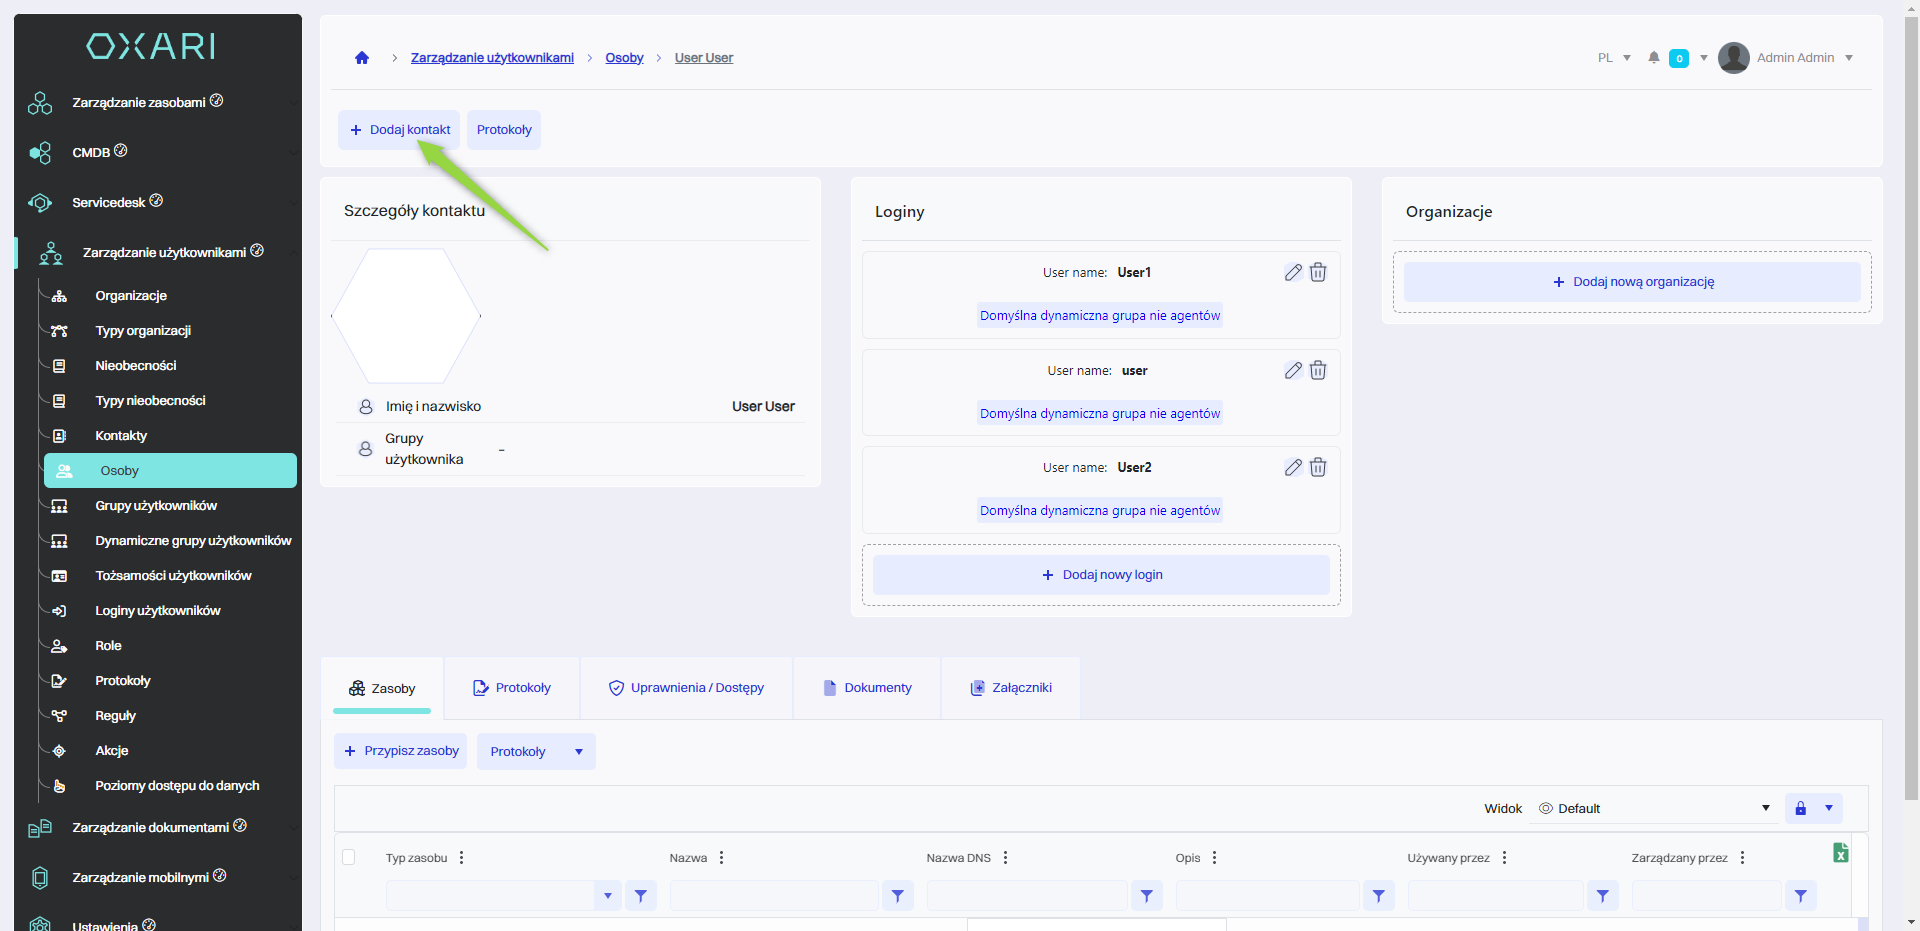Tick the select-all checkbox in table header
This screenshot has height=931, width=1920.
click(x=349, y=857)
